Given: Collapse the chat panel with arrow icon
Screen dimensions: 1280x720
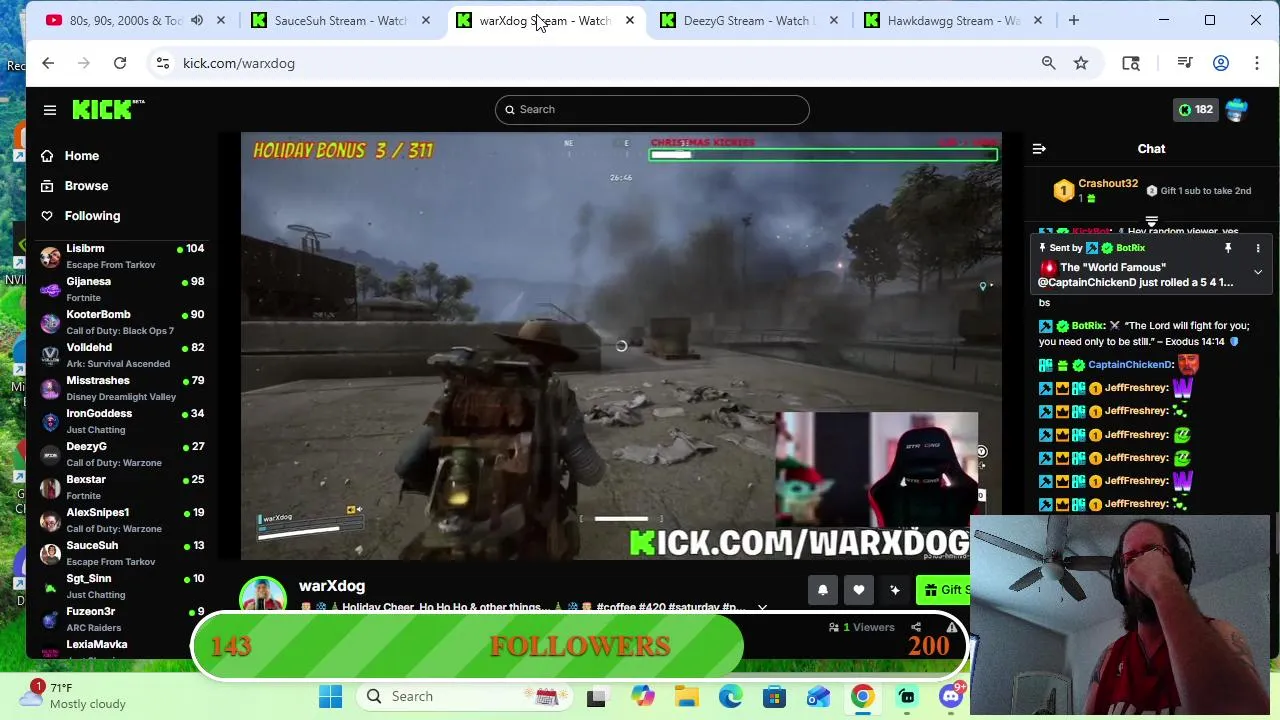Looking at the screenshot, I should coord(1039,149).
